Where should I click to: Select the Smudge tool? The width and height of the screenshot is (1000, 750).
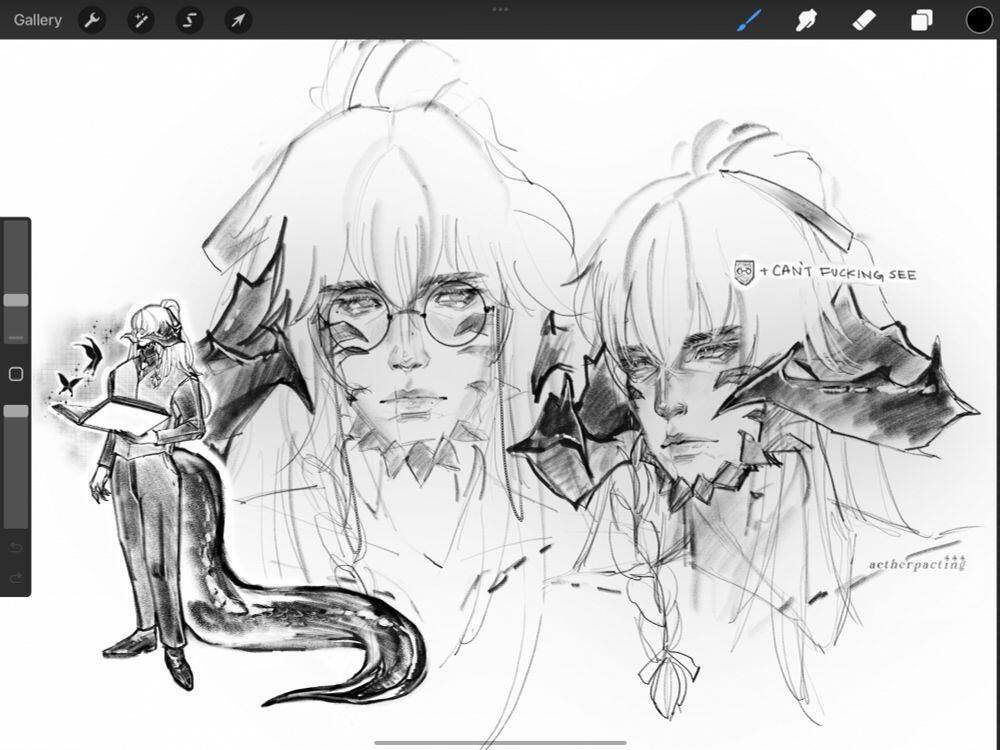click(806, 20)
